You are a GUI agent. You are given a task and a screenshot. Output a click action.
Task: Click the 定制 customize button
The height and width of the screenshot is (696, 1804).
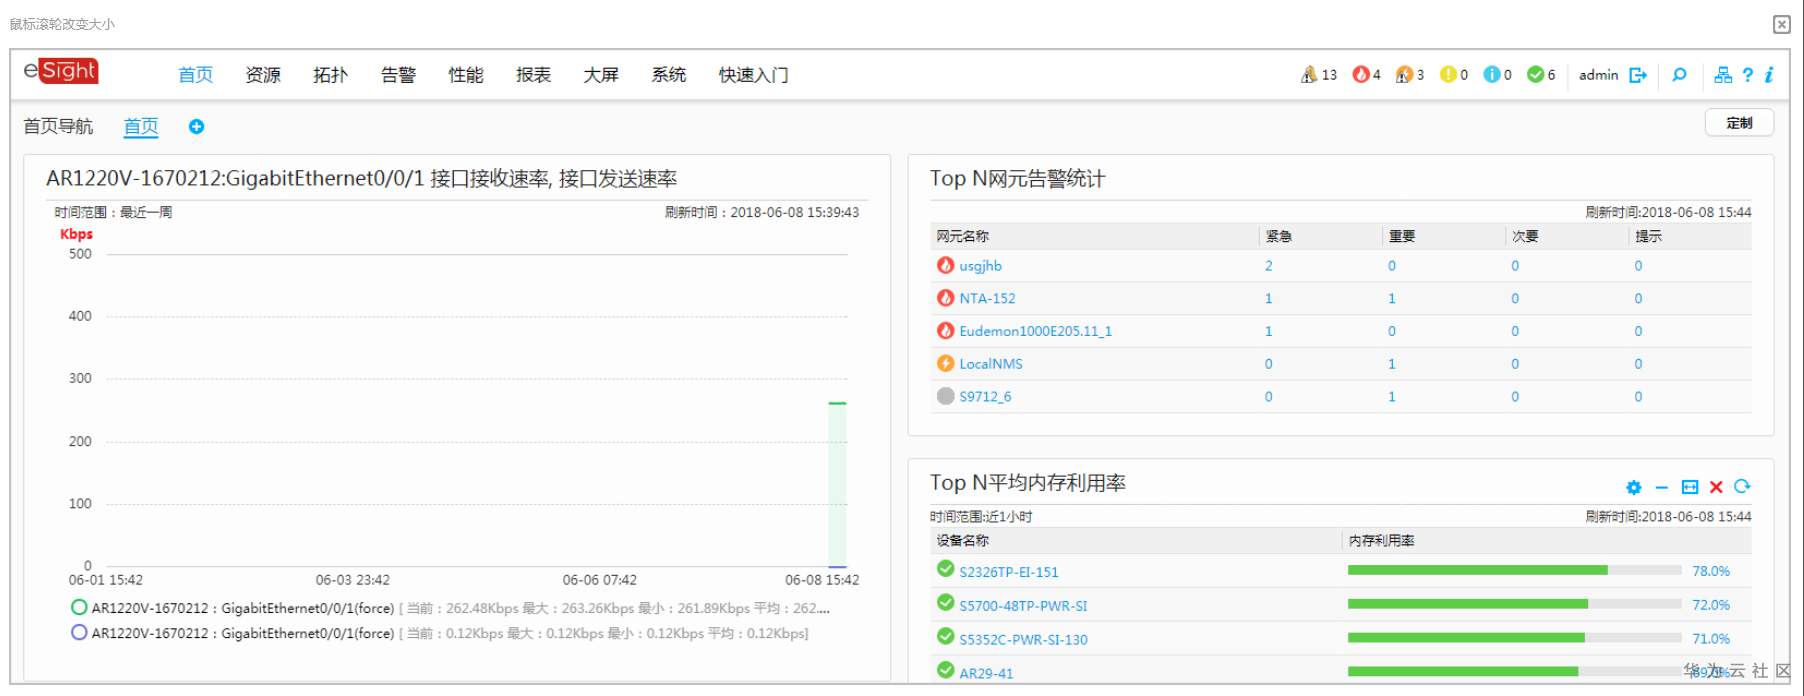tap(1739, 123)
